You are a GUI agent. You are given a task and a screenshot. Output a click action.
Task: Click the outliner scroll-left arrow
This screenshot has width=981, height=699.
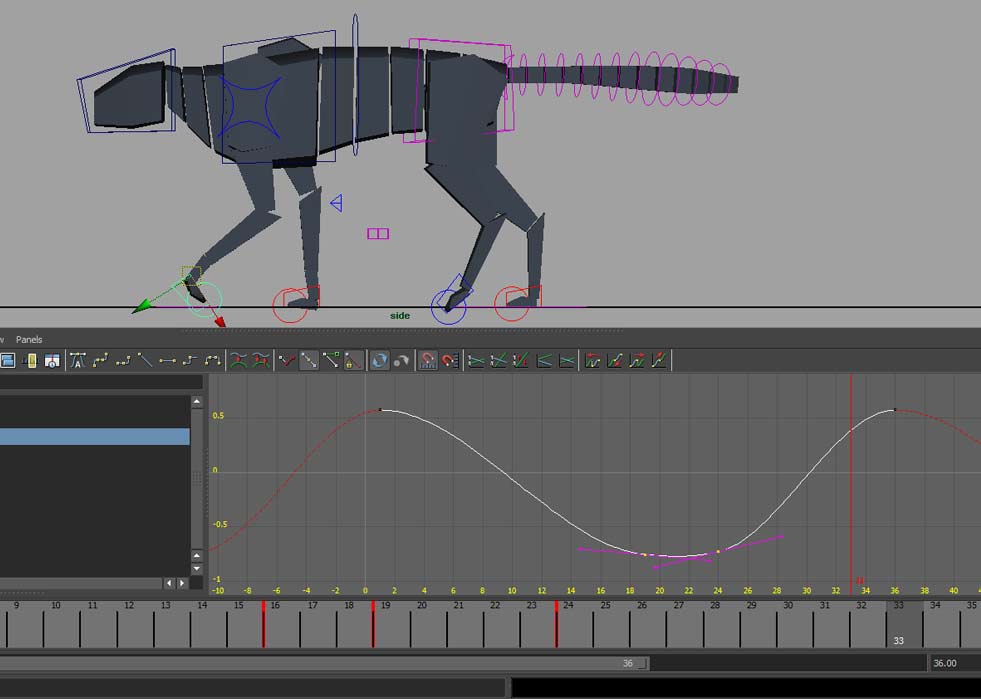[169, 583]
